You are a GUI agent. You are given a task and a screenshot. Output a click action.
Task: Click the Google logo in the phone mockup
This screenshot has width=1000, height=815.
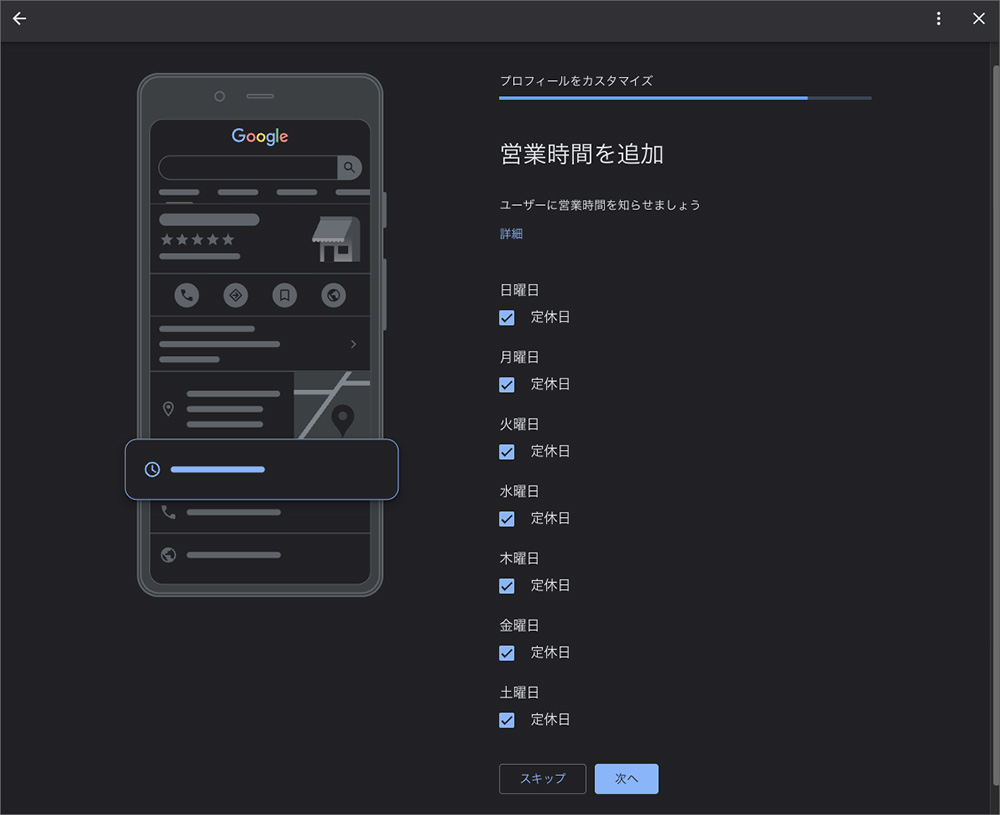259,136
